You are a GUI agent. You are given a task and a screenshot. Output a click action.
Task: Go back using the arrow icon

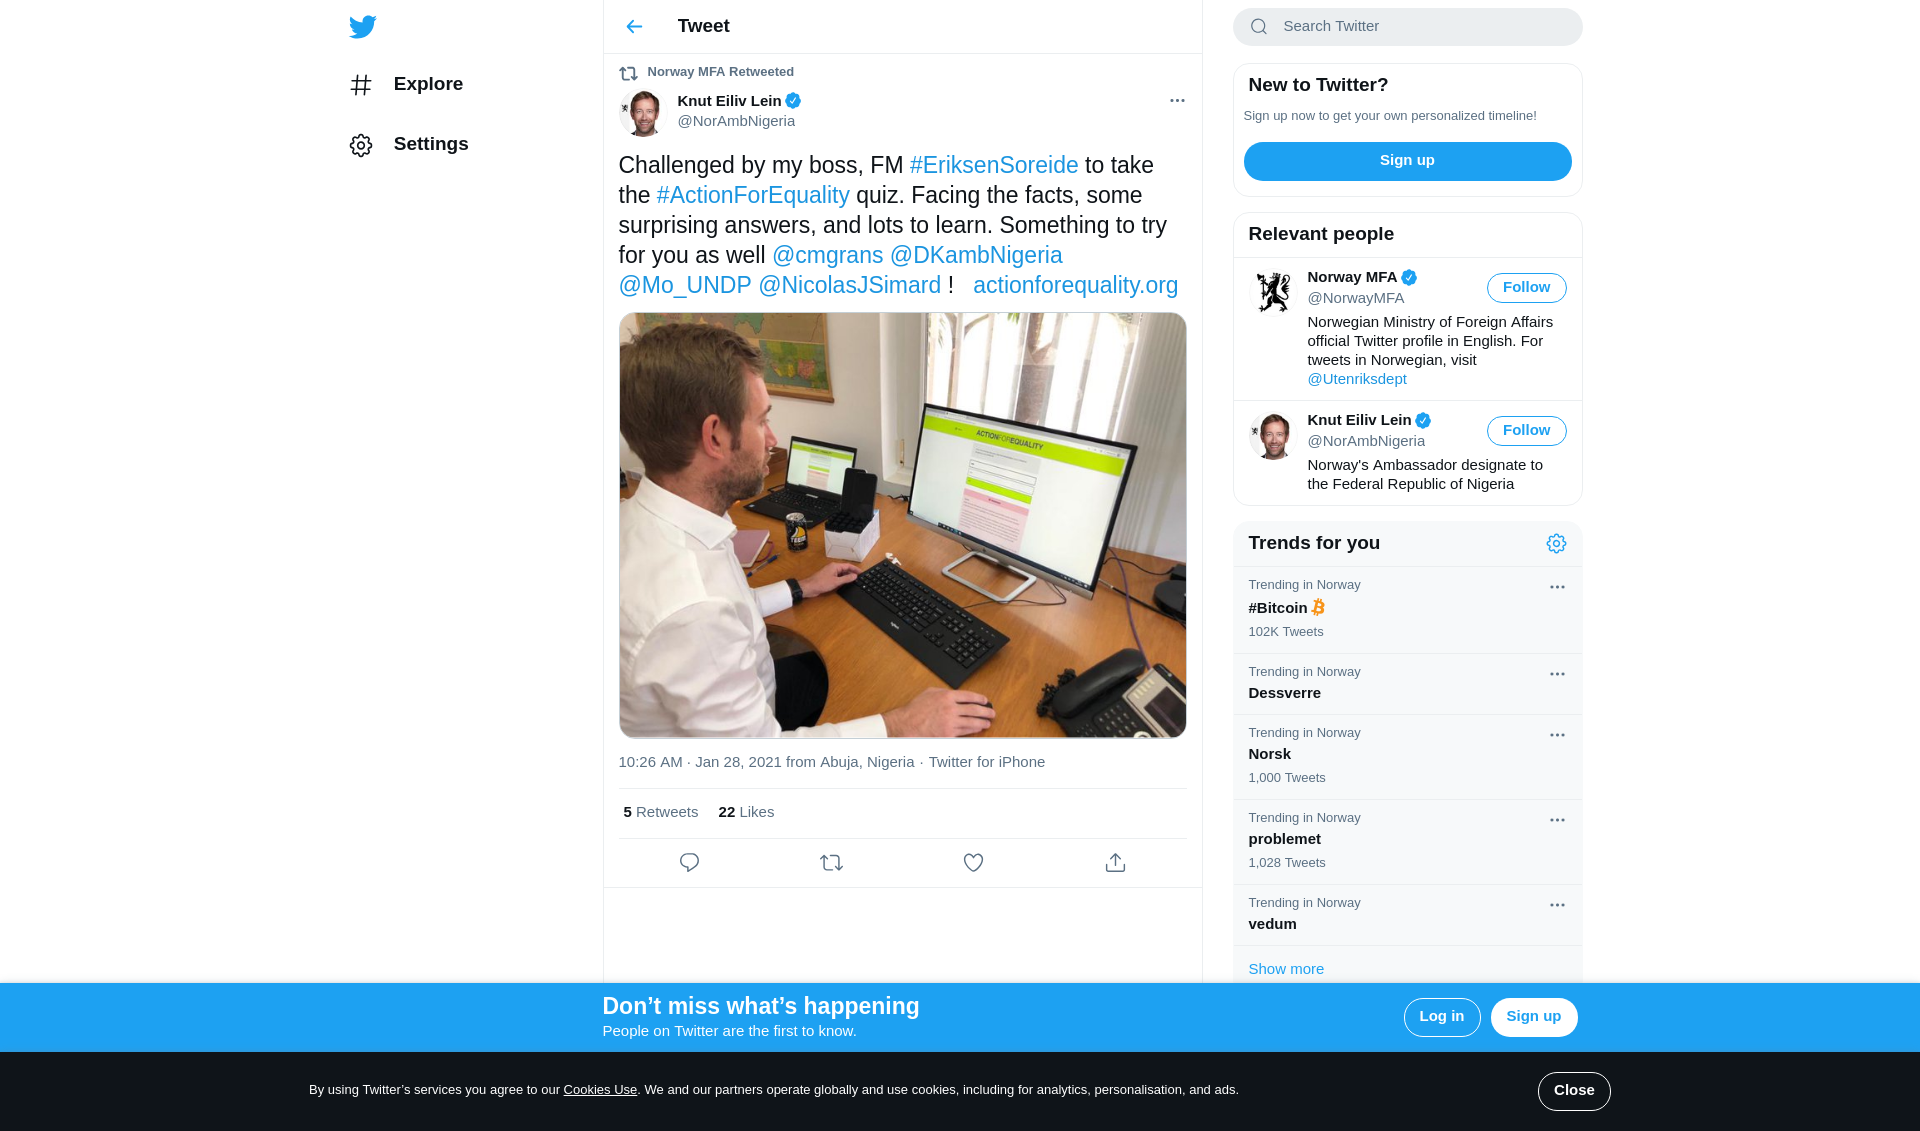pos(634,27)
